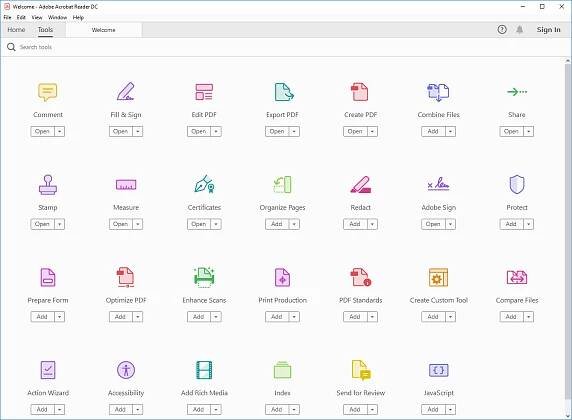Click the Edit PDF tool icon

204,92
